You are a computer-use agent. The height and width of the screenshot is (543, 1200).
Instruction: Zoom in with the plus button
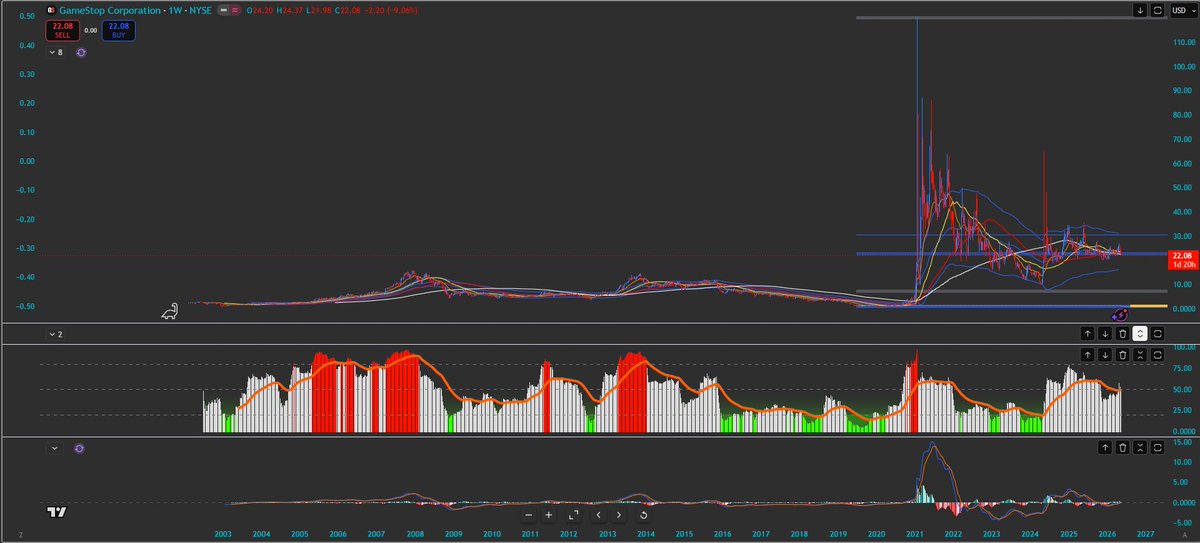(x=549, y=515)
